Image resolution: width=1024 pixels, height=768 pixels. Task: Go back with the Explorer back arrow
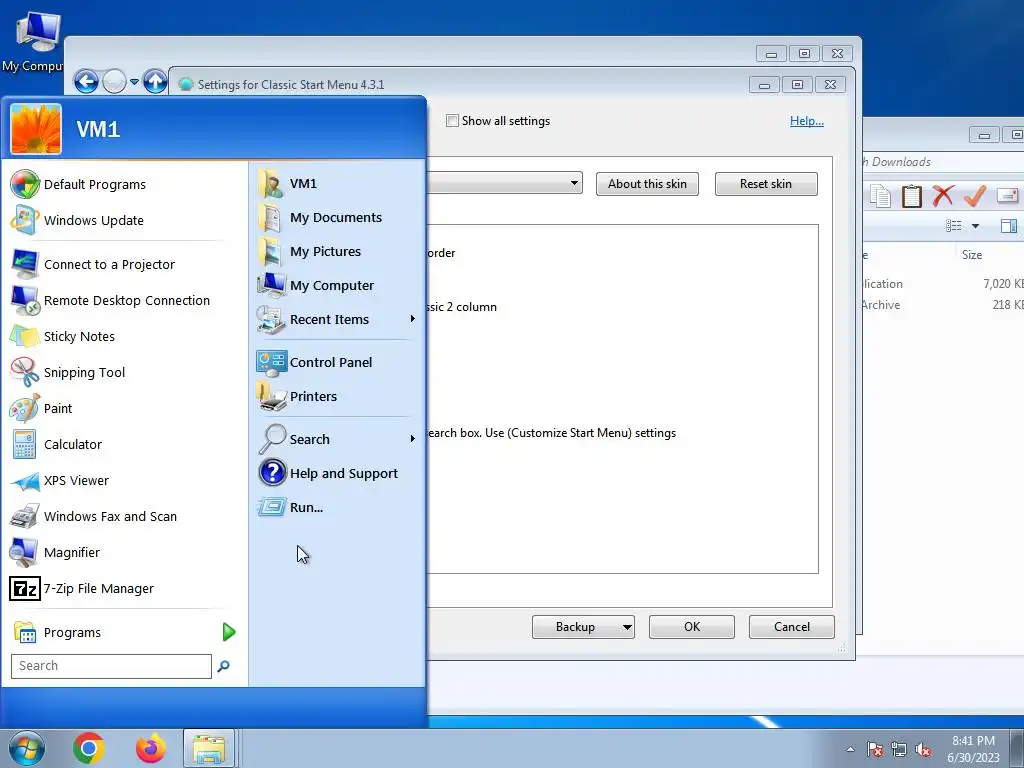tap(86, 82)
